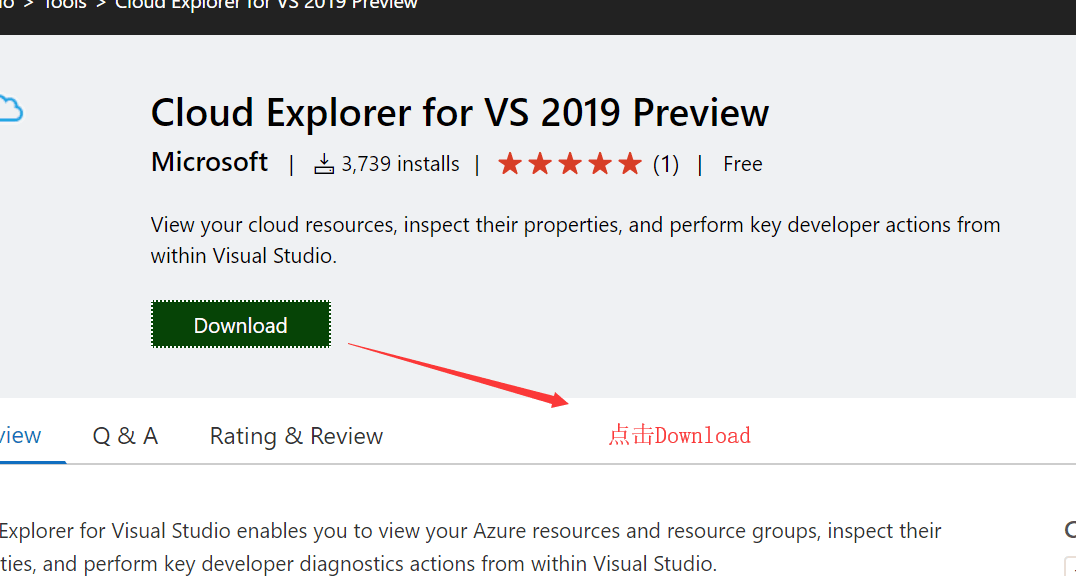Select the fourth rating star
Screen dimensions: 1076x576
600,164
